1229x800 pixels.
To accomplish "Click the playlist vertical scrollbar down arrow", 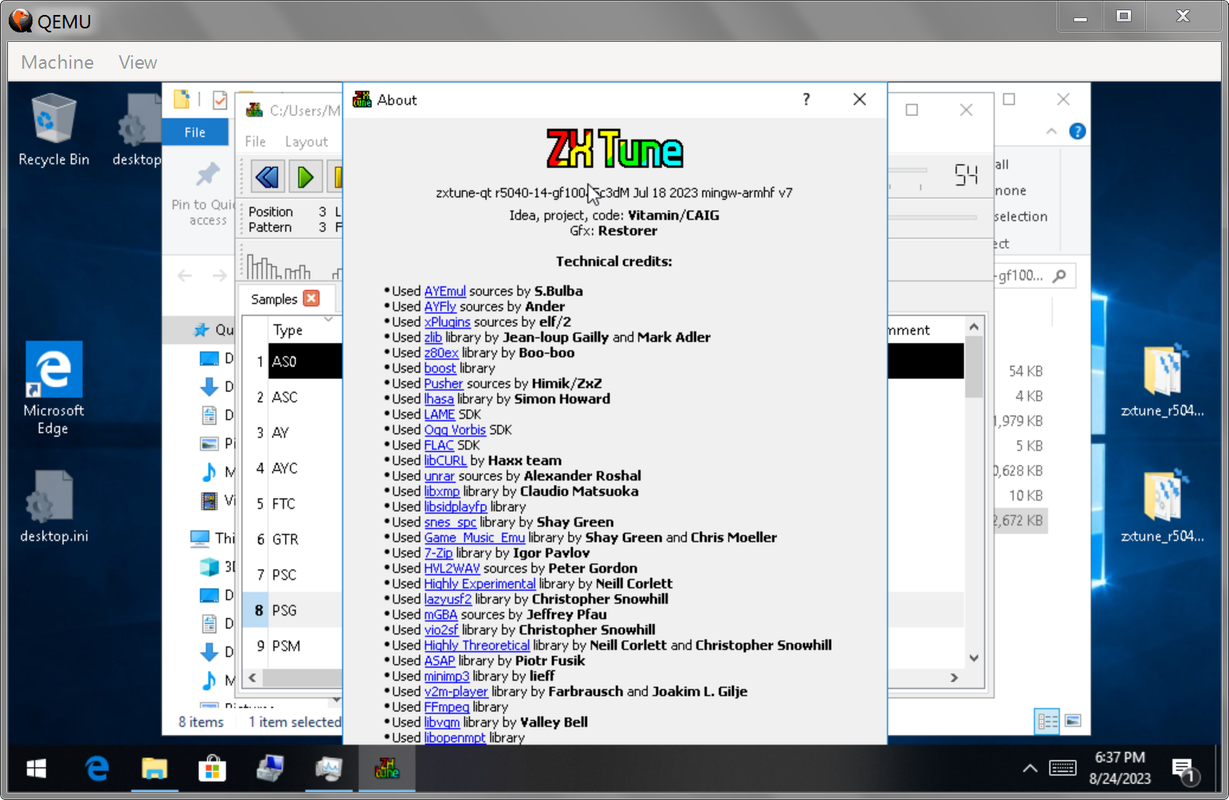I will click(974, 659).
